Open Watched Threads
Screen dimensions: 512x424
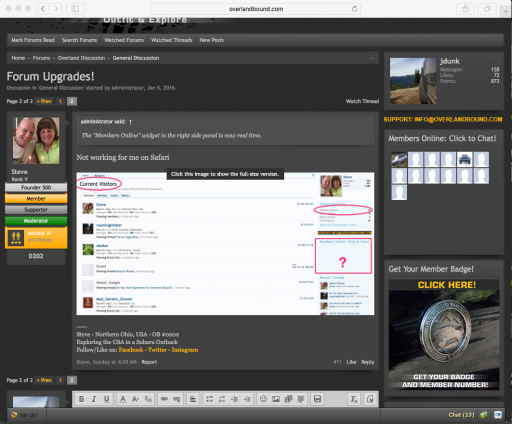(x=172, y=40)
